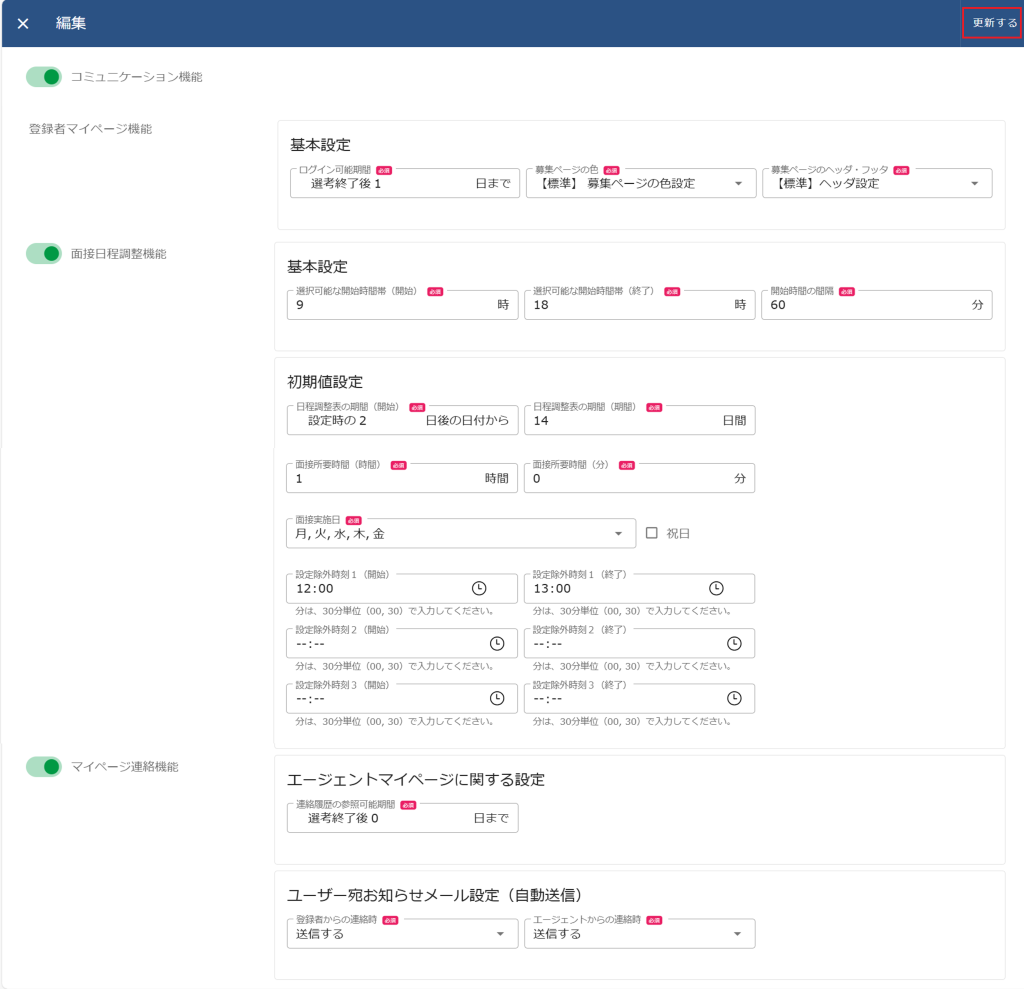1024x989 pixels.
Task: Turn off マイページ連絡機能 toggle
Action: click(44, 767)
